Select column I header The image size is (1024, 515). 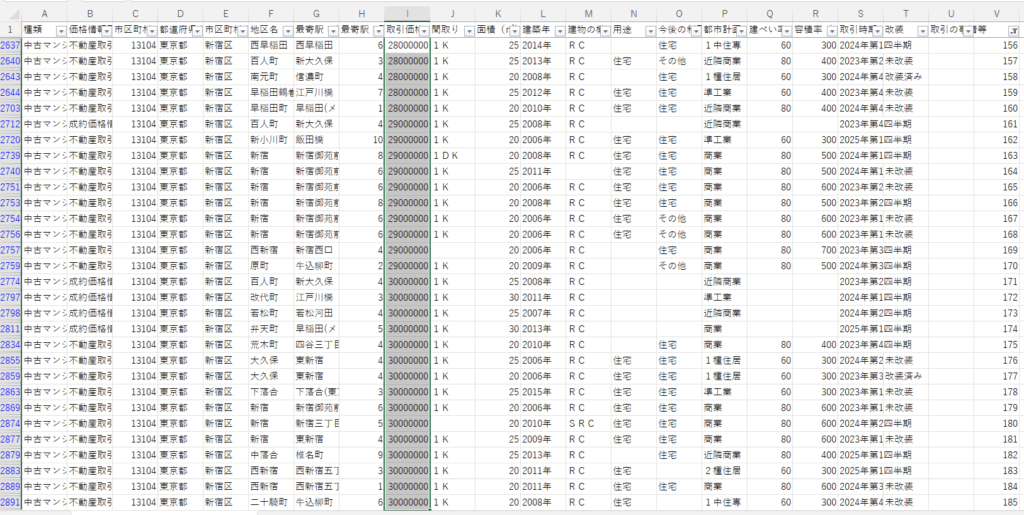point(408,13)
